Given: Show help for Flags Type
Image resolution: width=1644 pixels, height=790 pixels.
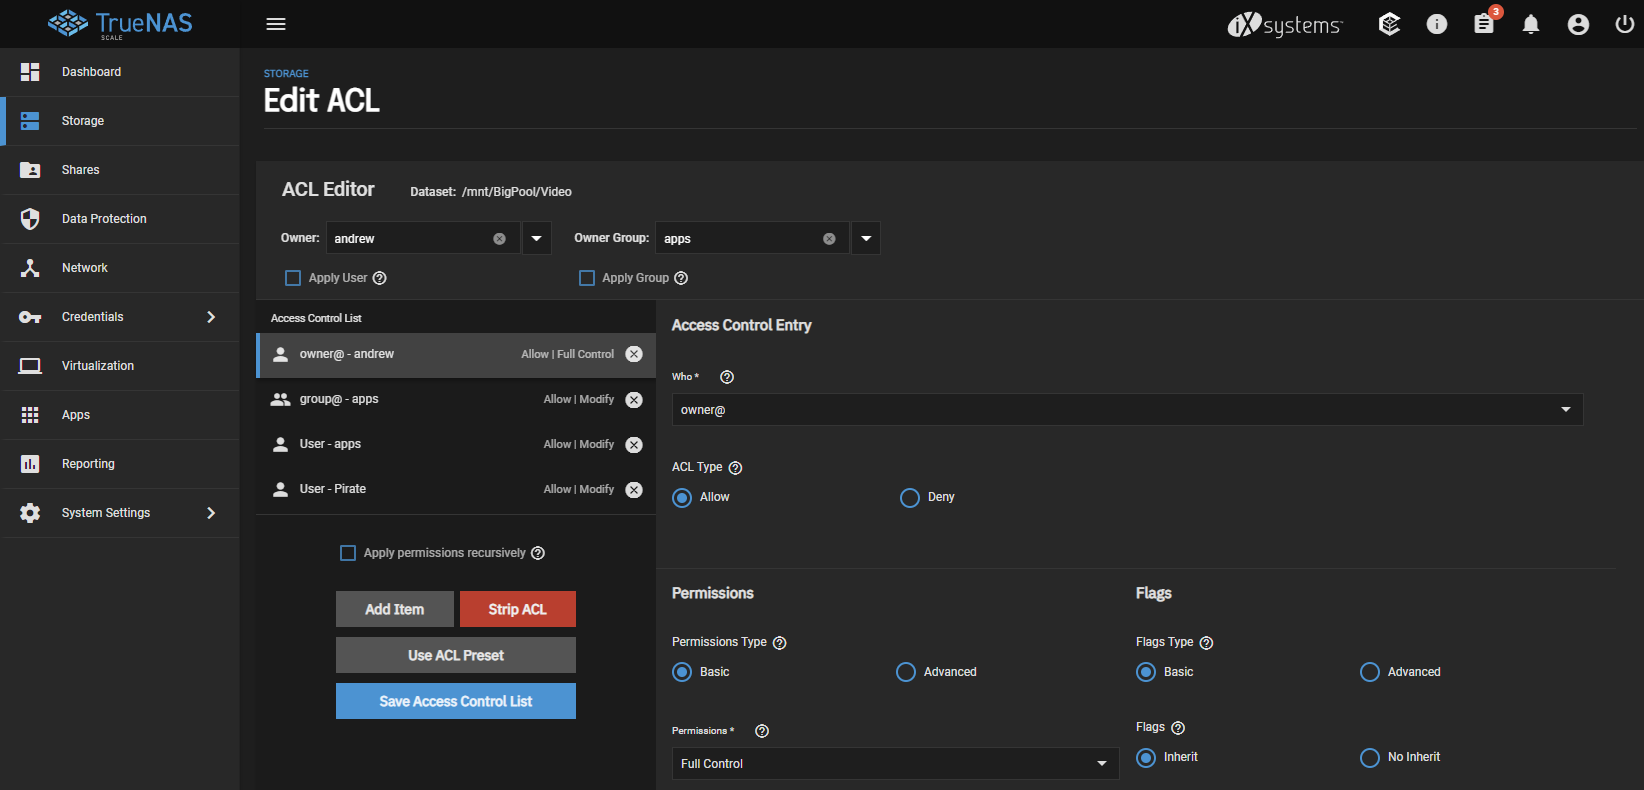Looking at the screenshot, I should pyautogui.click(x=1206, y=643).
